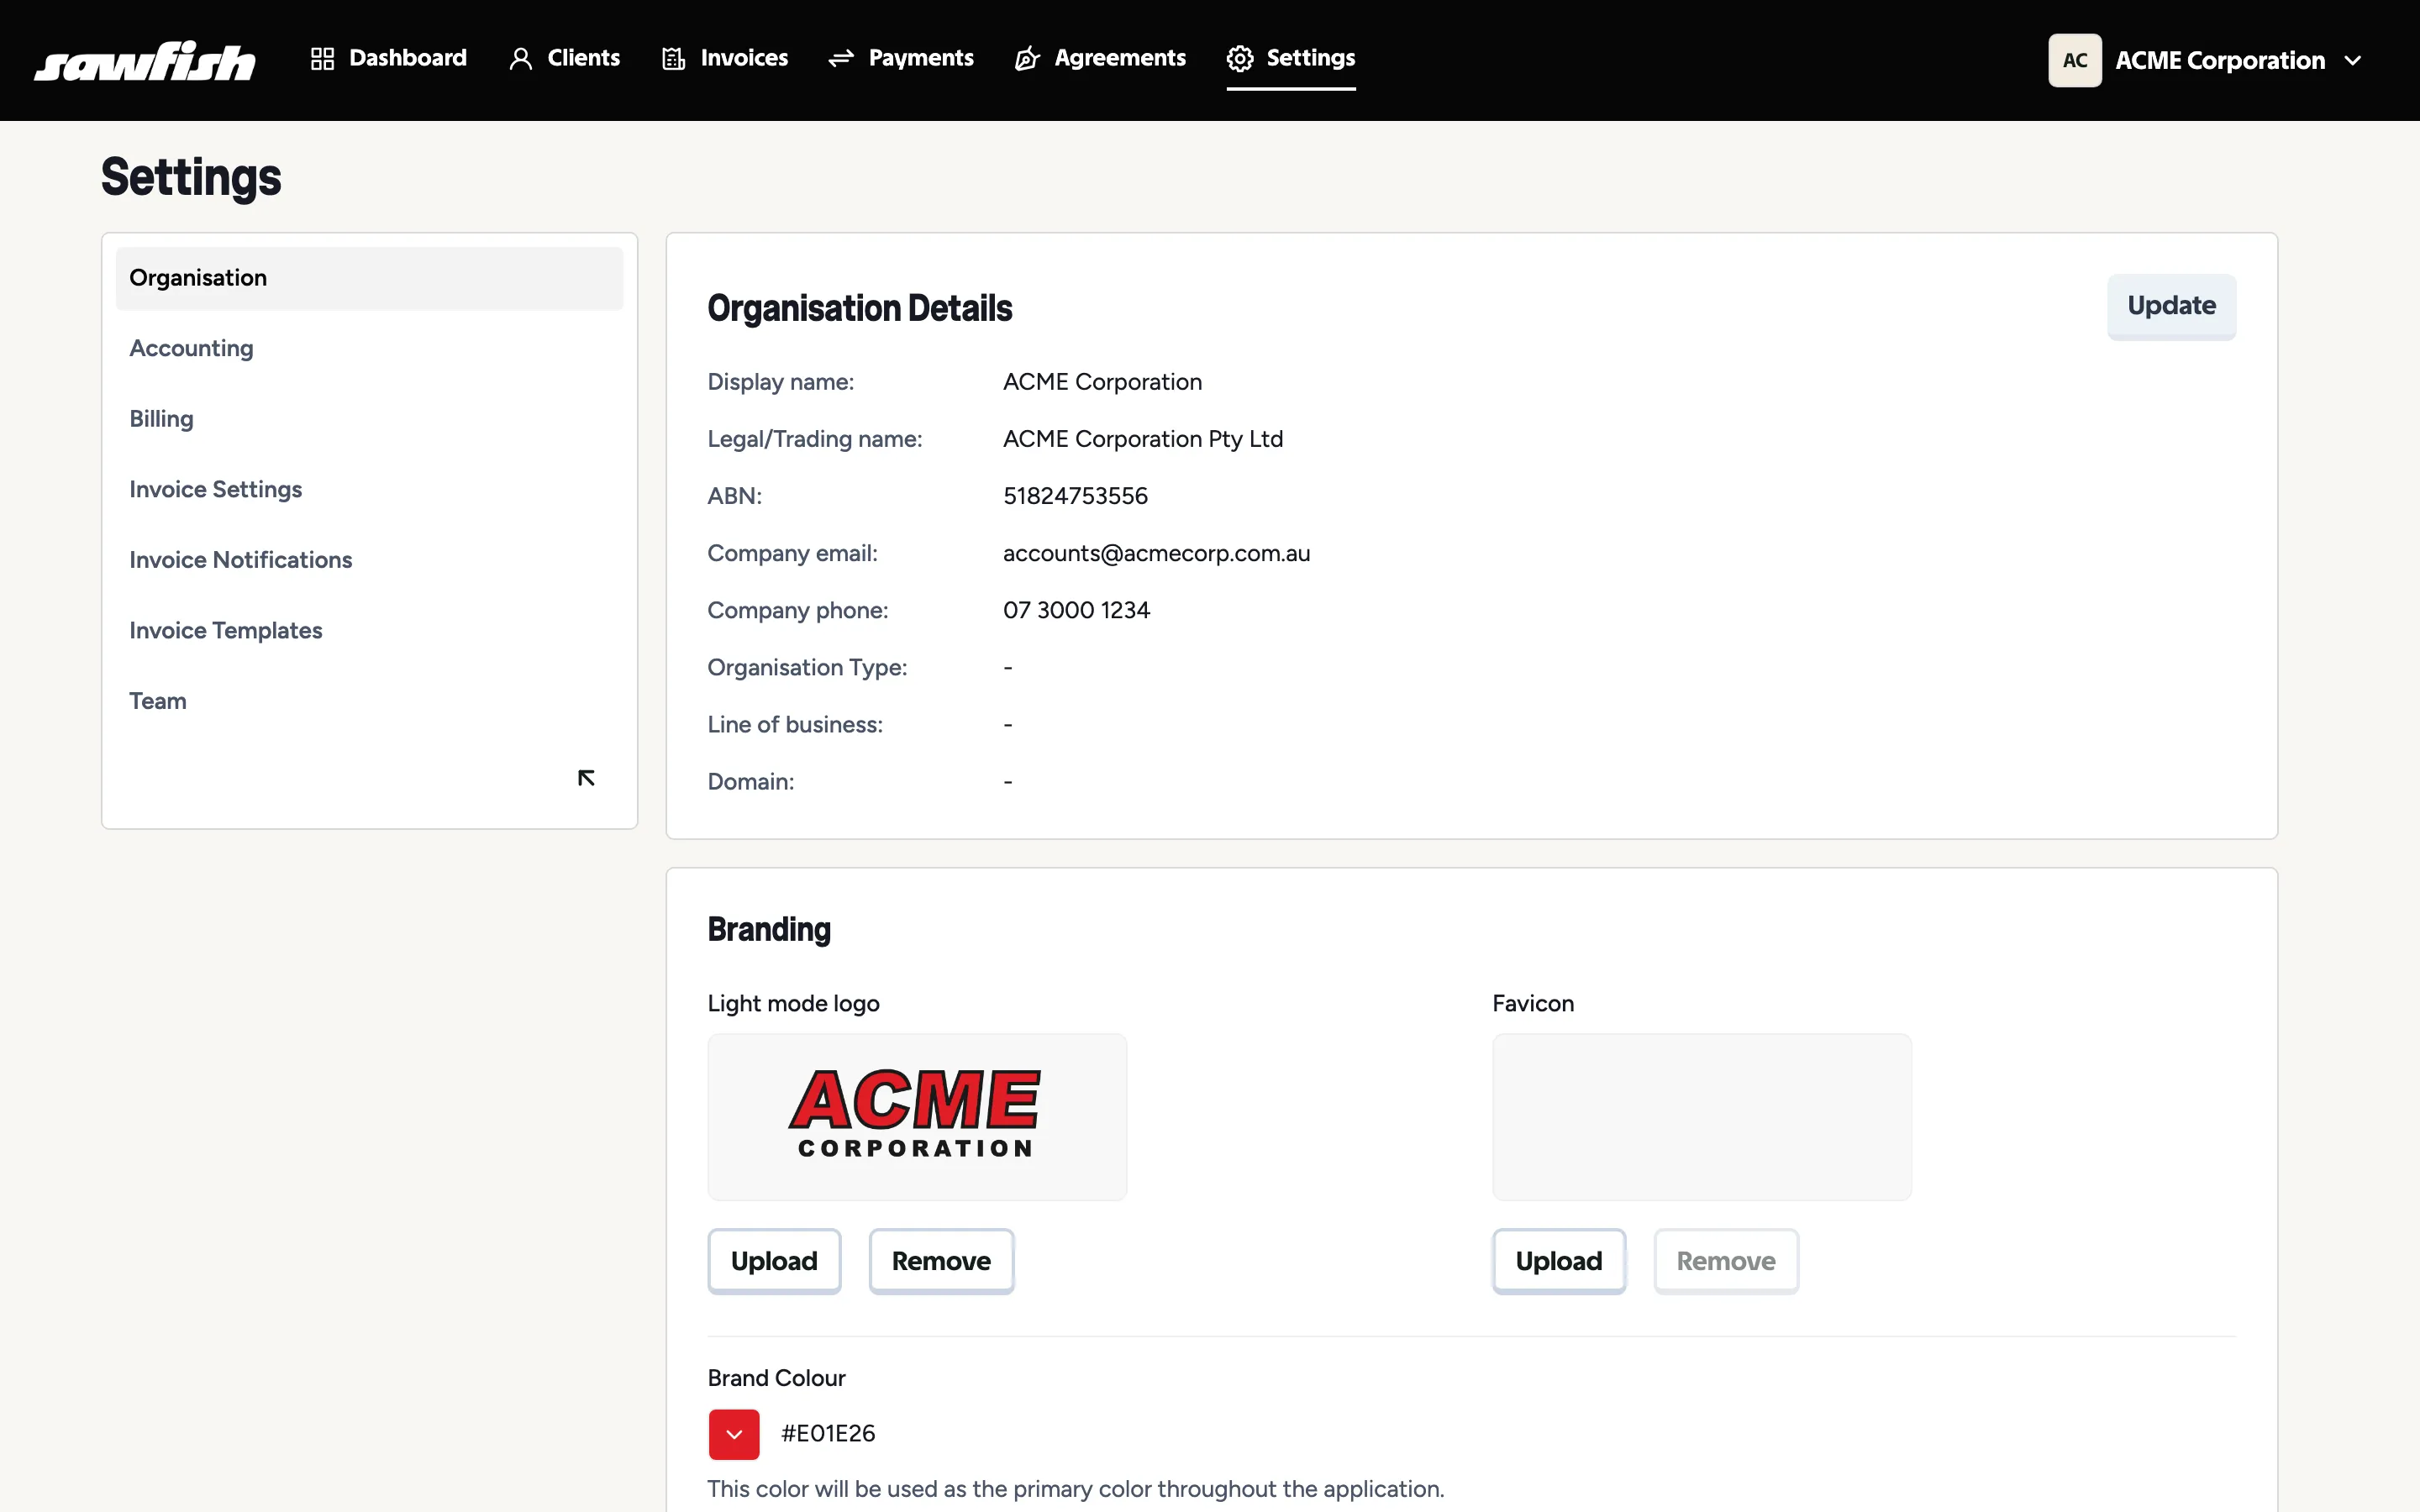2420x1512 pixels.
Task: Click the #E01E26 hex colour value
Action: click(828, 1434)
